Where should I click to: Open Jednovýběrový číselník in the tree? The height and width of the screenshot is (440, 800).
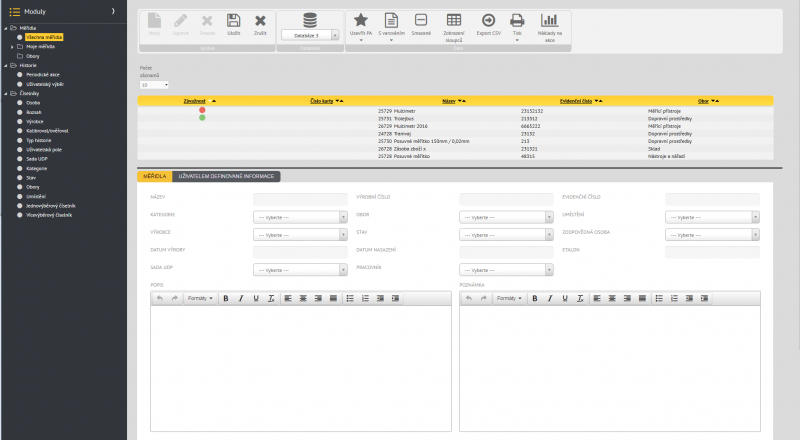[51, 206]
